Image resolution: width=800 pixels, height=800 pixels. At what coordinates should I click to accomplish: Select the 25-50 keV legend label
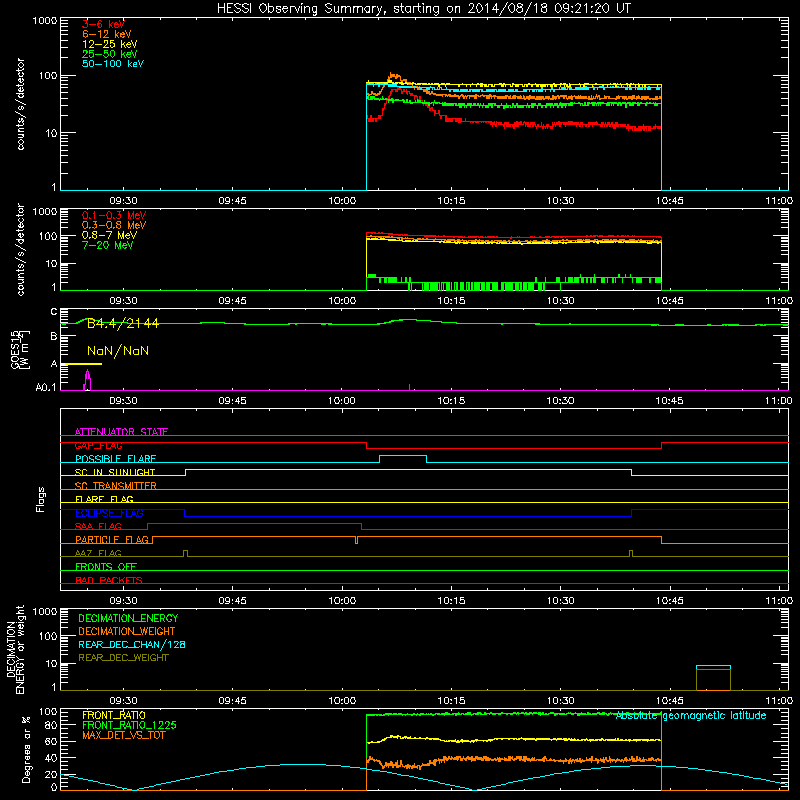(109, 54)
